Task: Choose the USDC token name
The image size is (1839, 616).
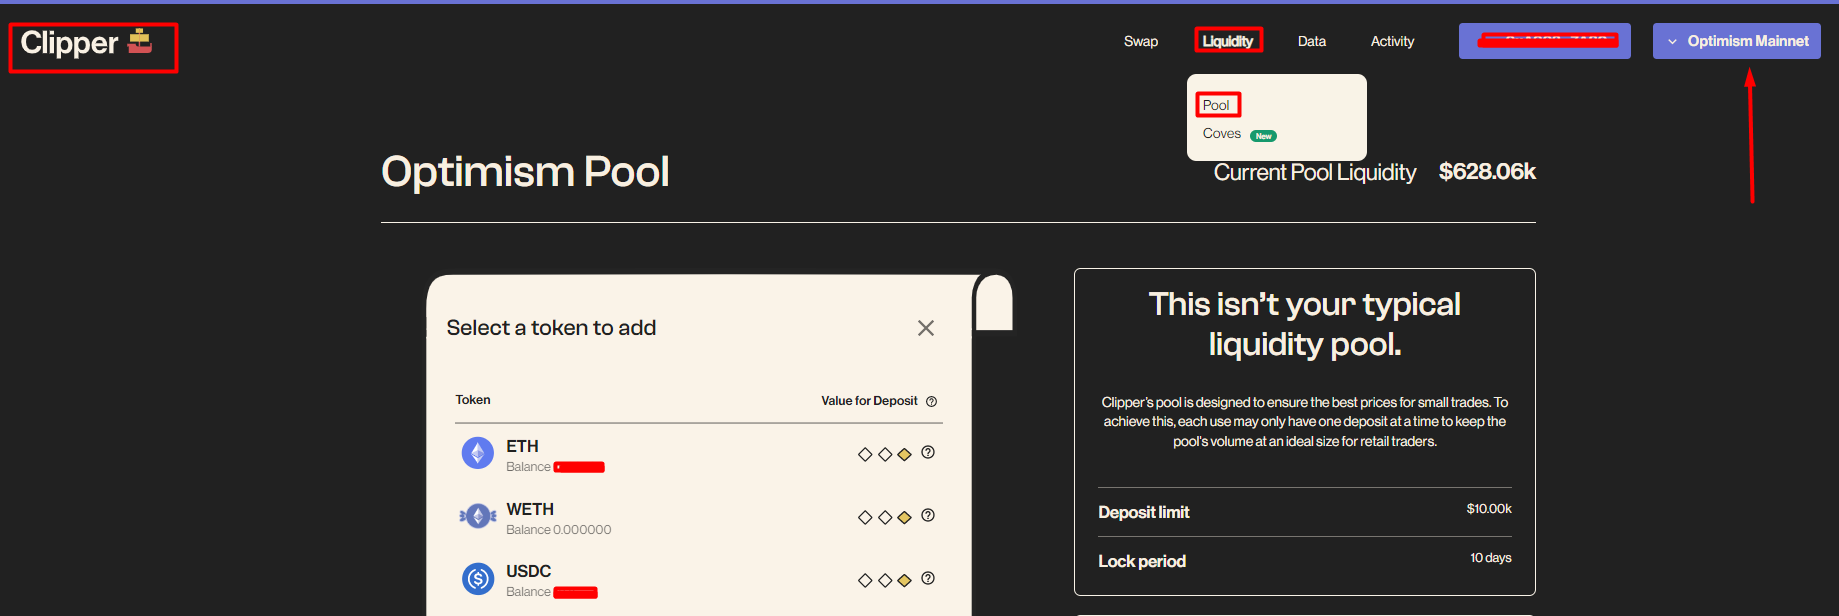Action: (x=528, y=571)
